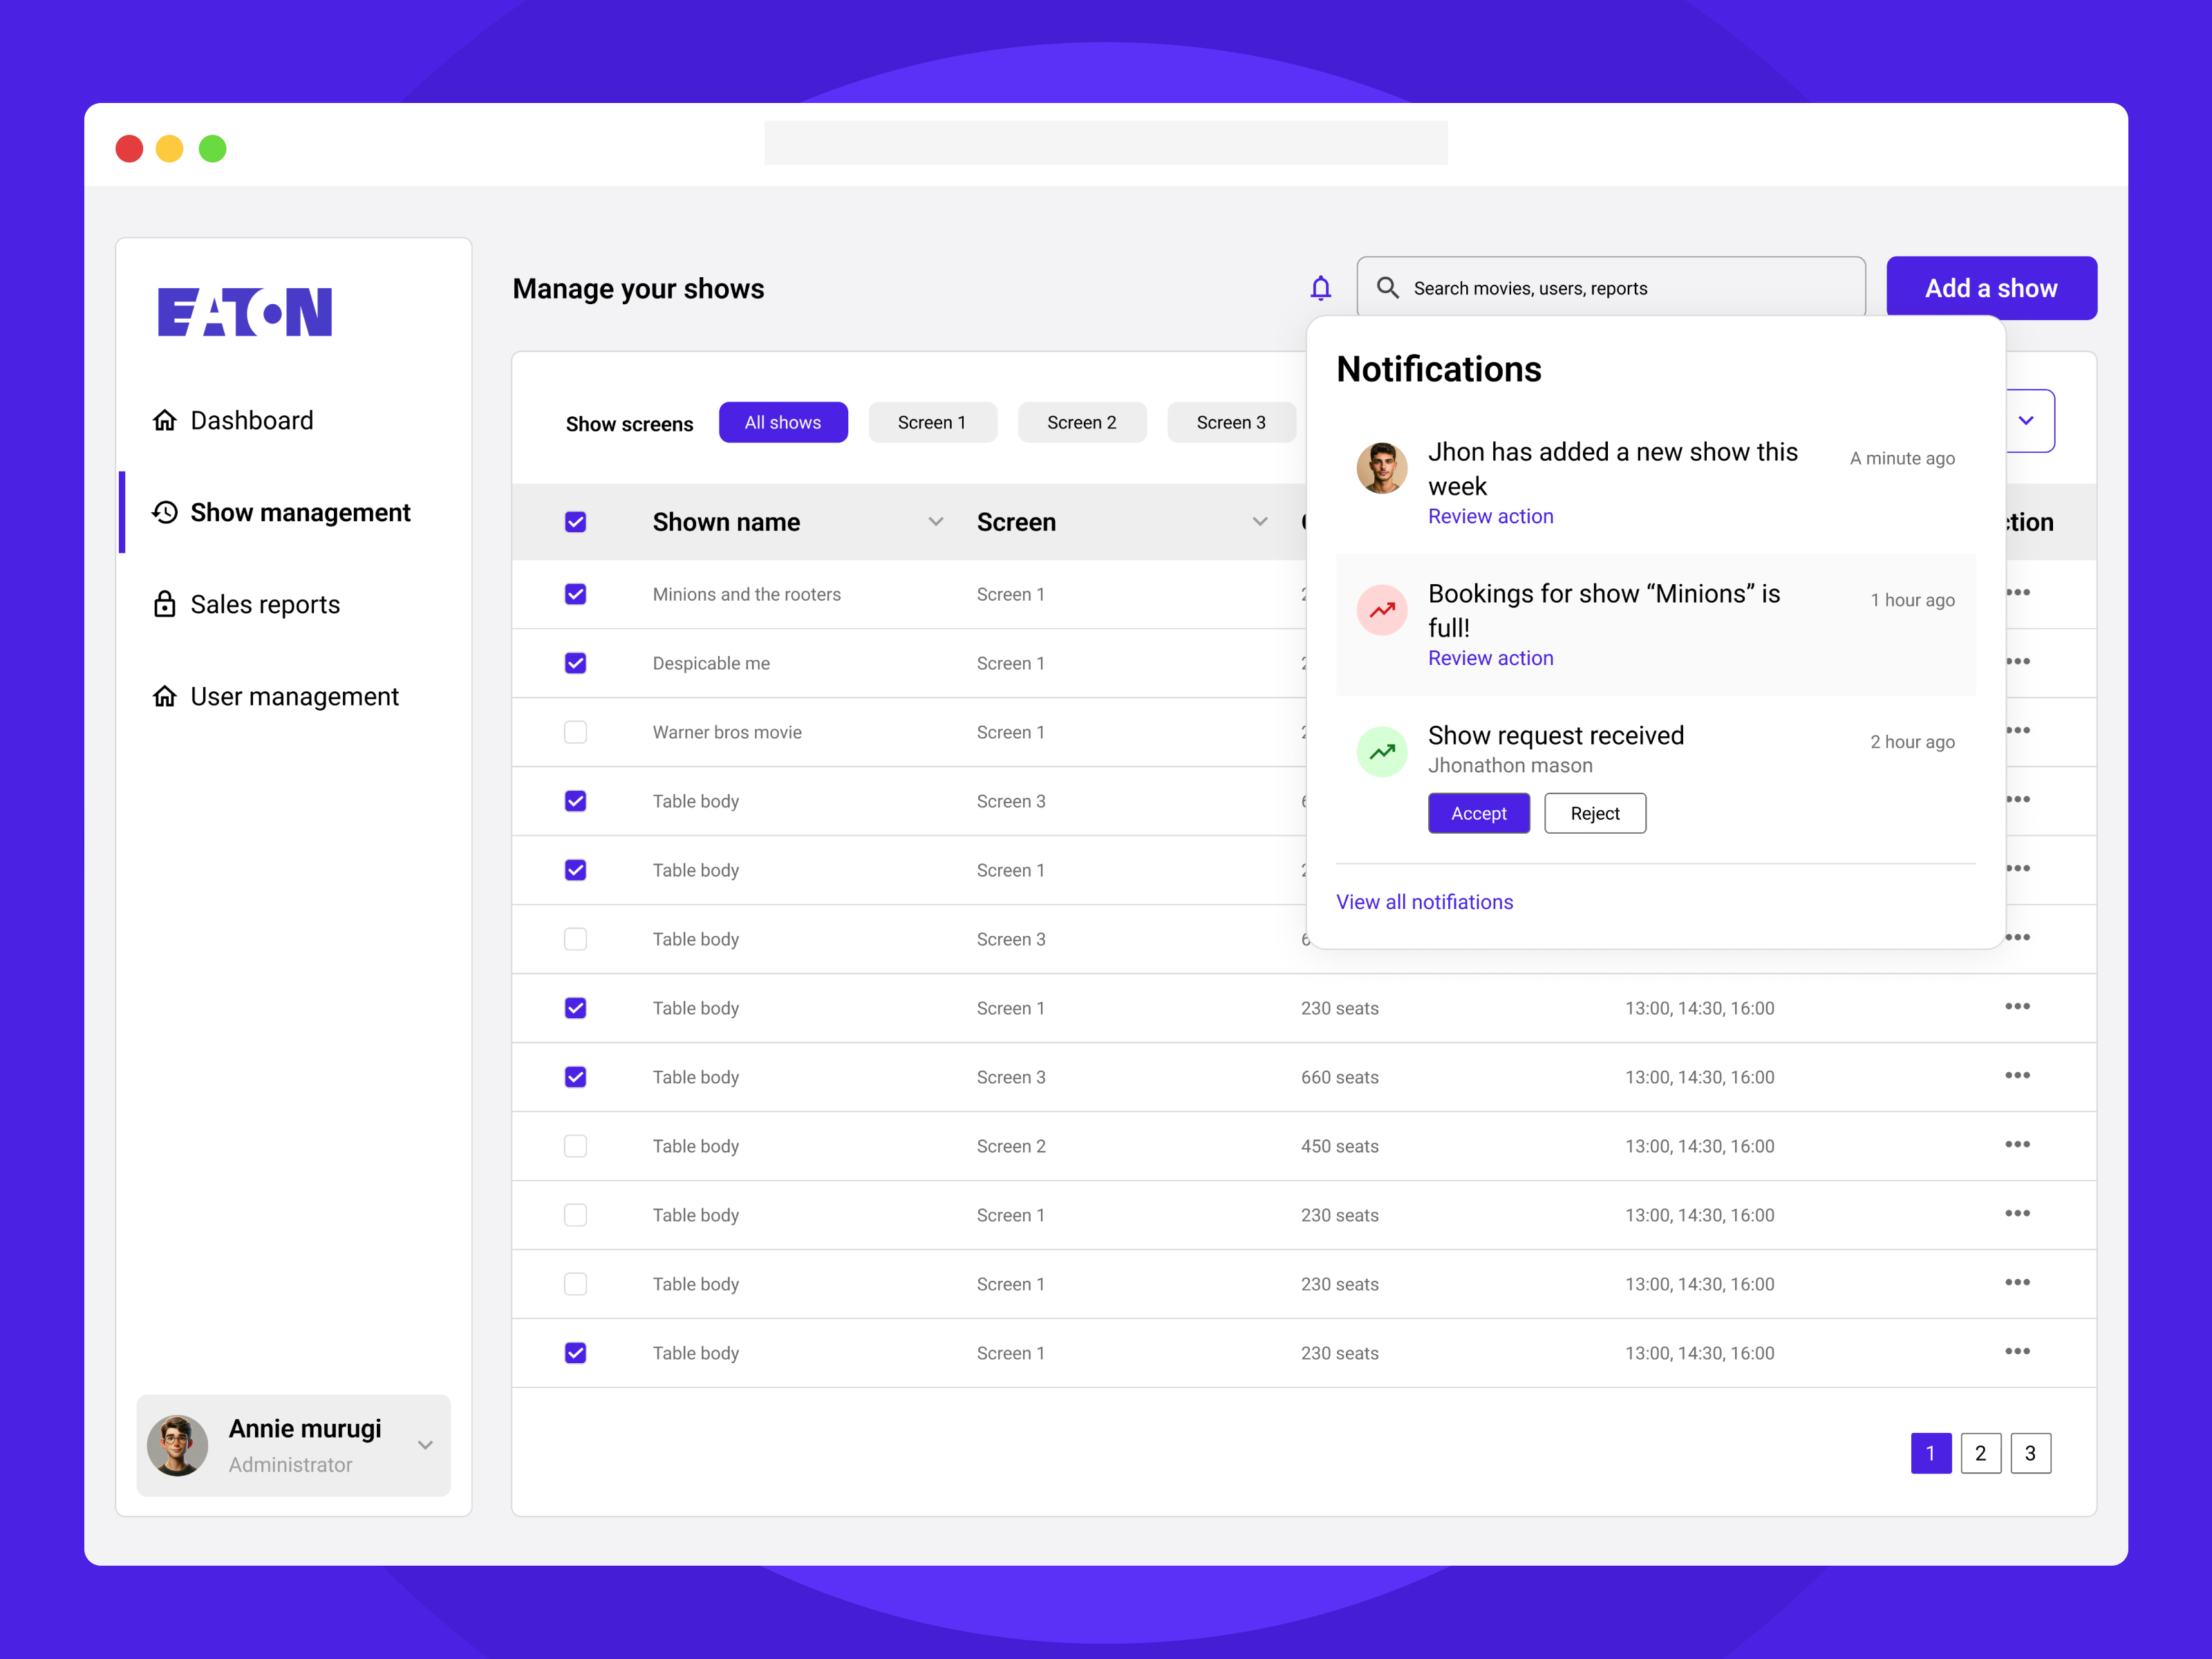
Task: Select the All shows filter
Action: point(783,422)
